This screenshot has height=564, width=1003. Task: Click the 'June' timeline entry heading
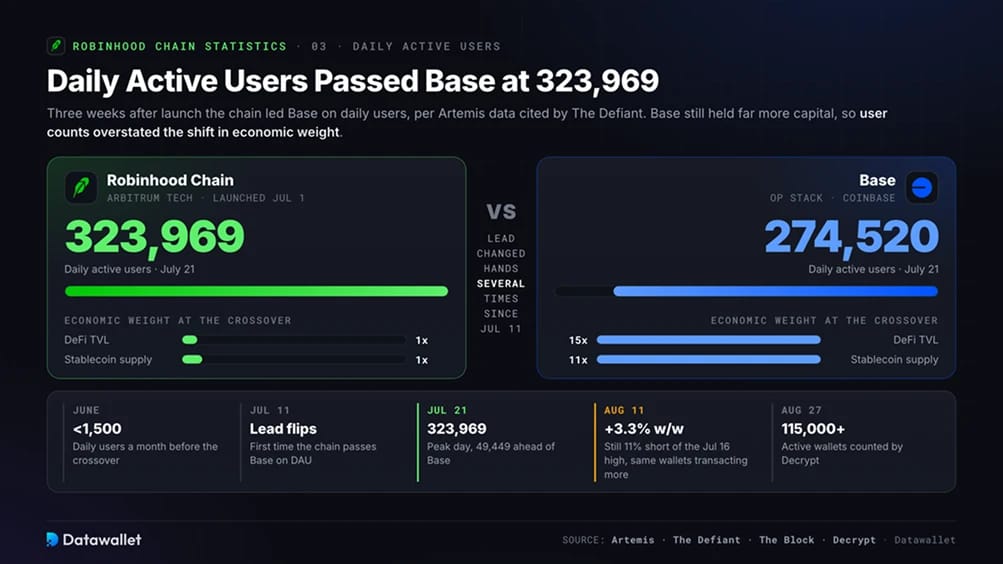click(x=86, y=410)
